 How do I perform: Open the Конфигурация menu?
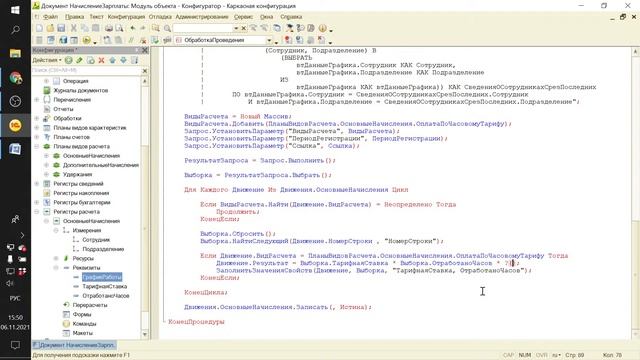[126, 17]
